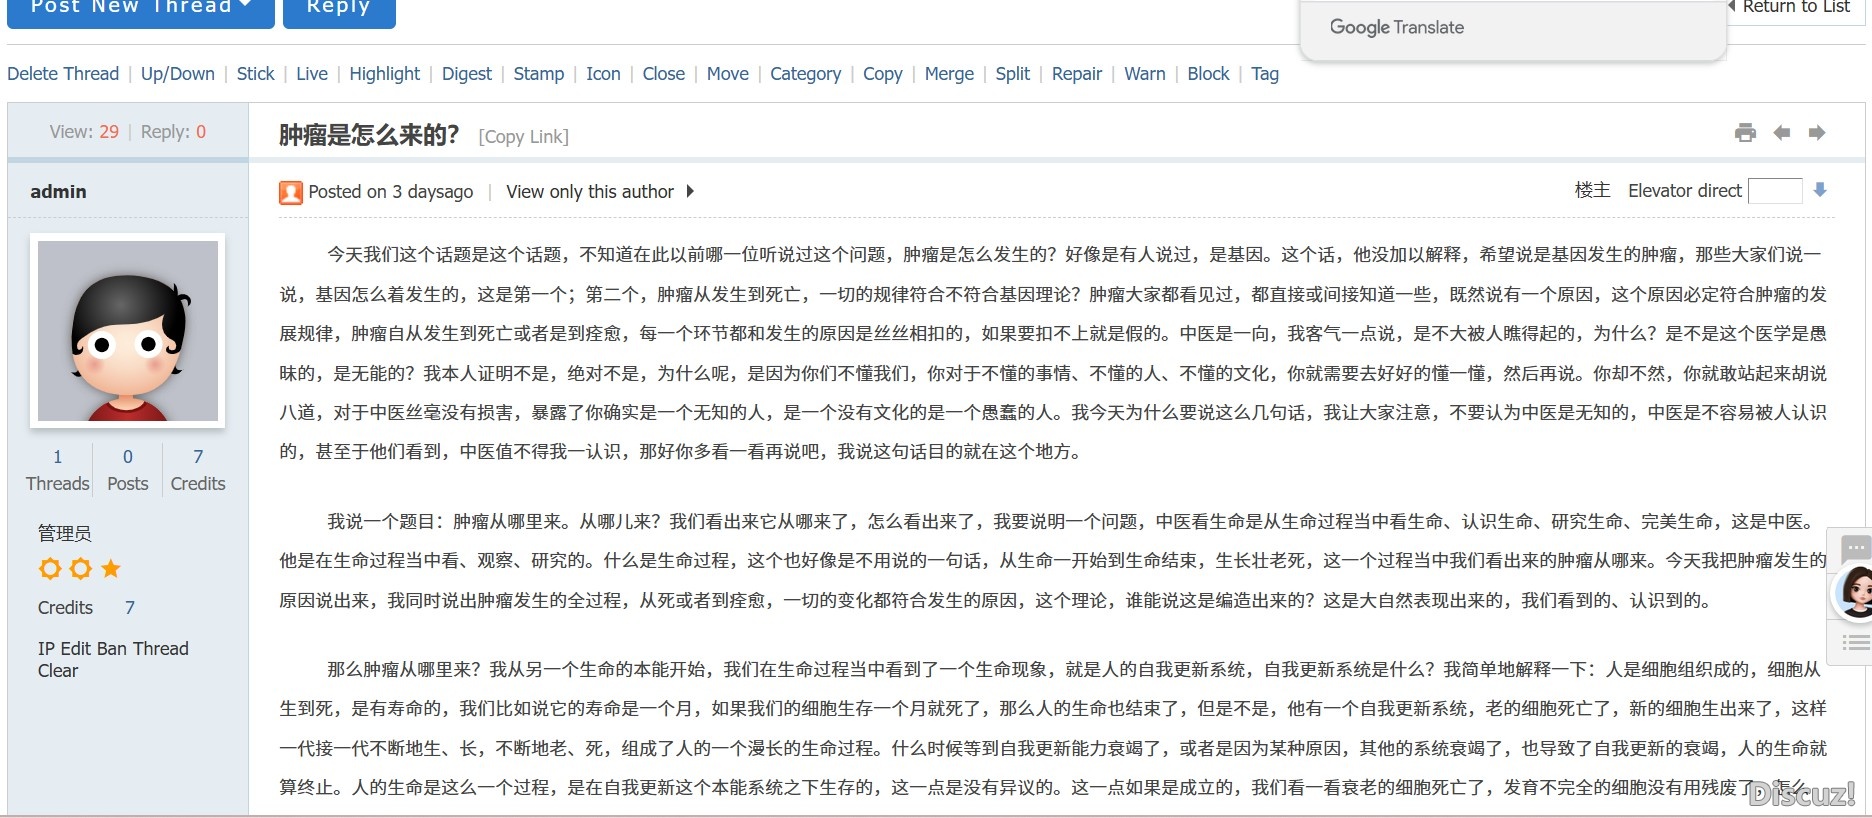The width and height of the screenshot is (1872, 818).
Task: Click the customer service avatar icon
Action: pos(1855,592)
